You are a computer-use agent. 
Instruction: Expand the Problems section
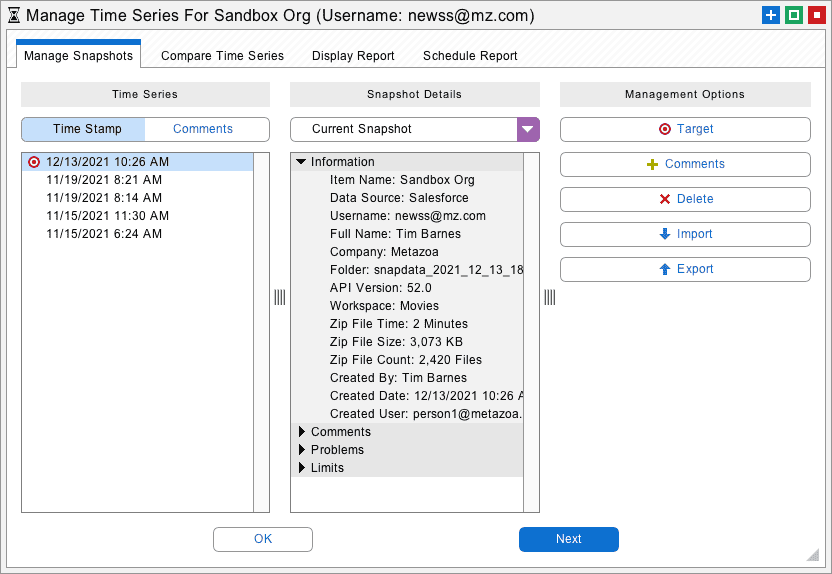(301, 450)
